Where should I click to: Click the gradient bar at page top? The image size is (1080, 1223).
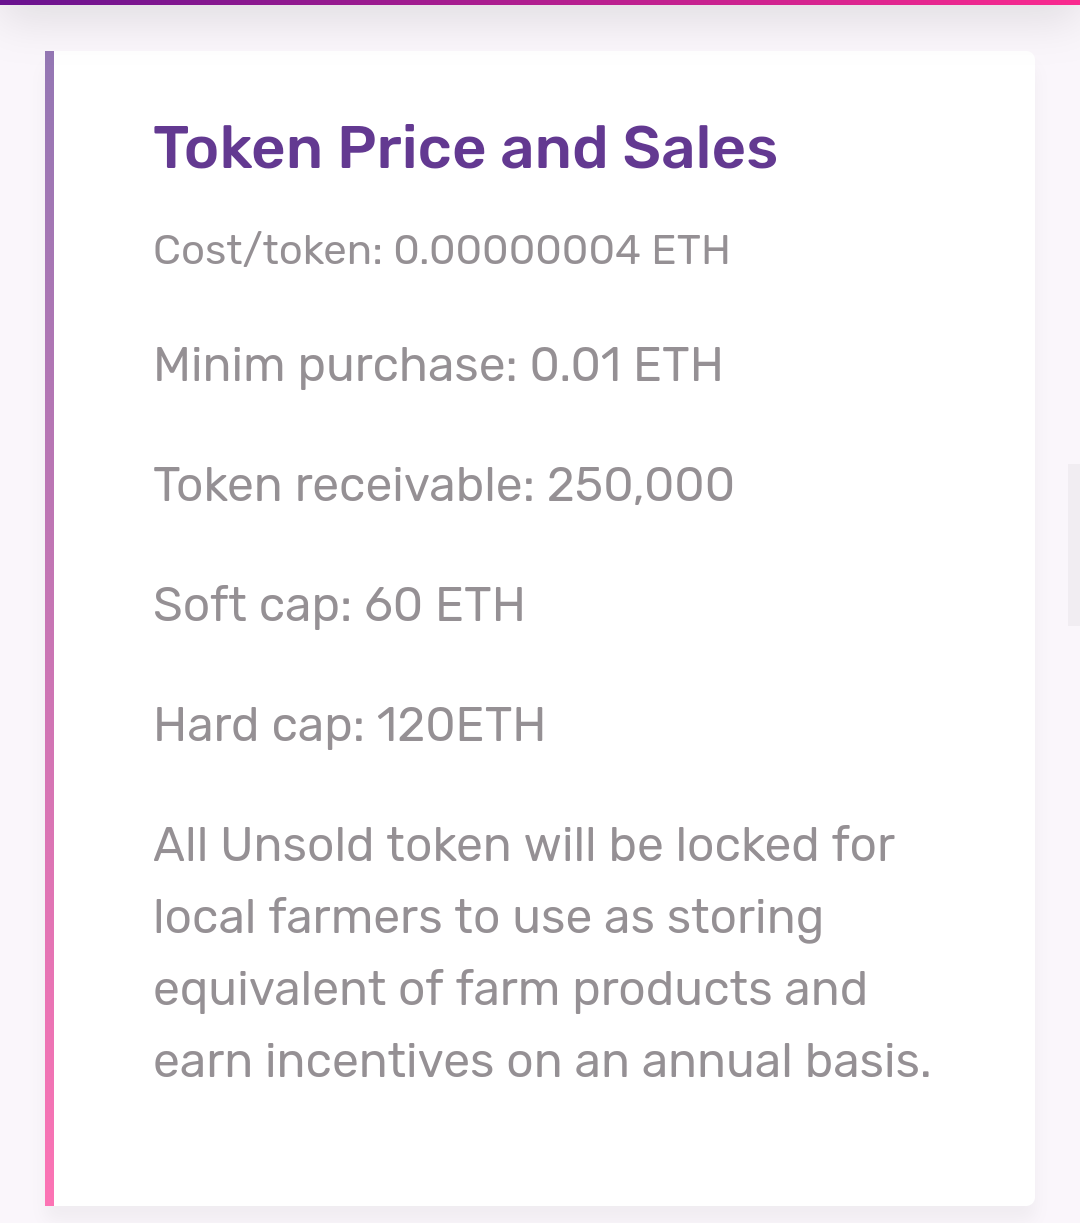540,2
